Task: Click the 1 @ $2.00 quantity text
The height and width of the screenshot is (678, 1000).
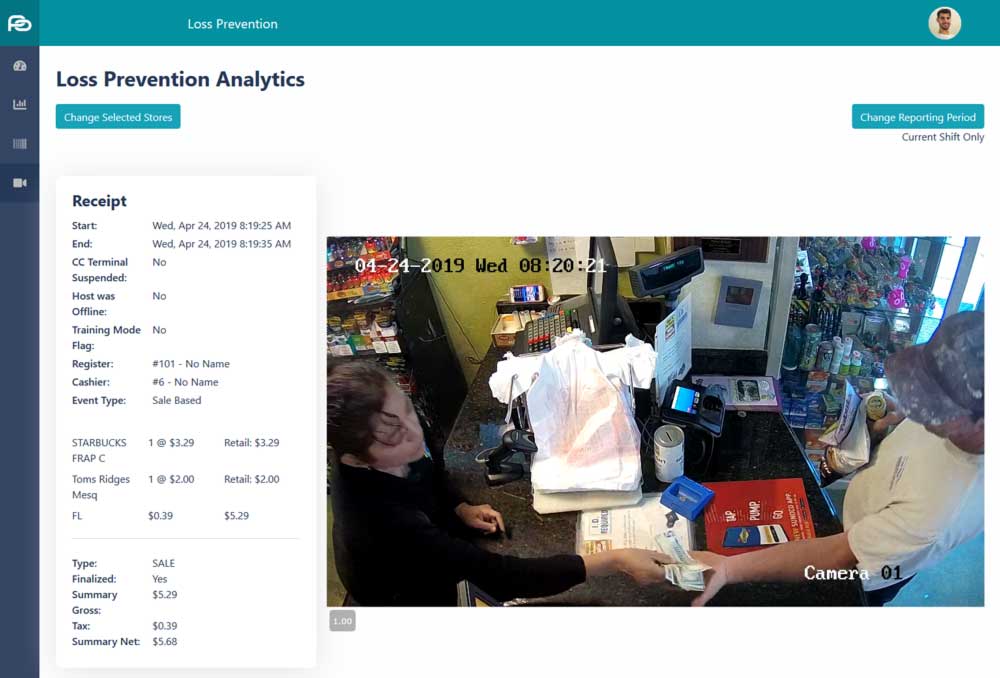Action: 171,479
